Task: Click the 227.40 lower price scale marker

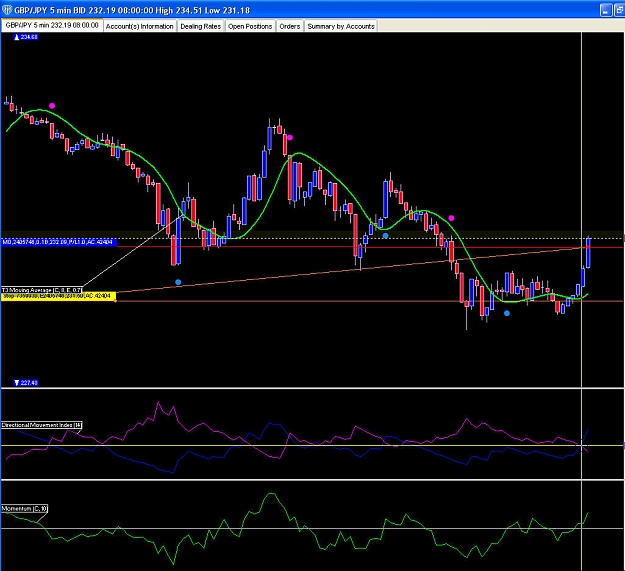Action: [x=26, y=383]
